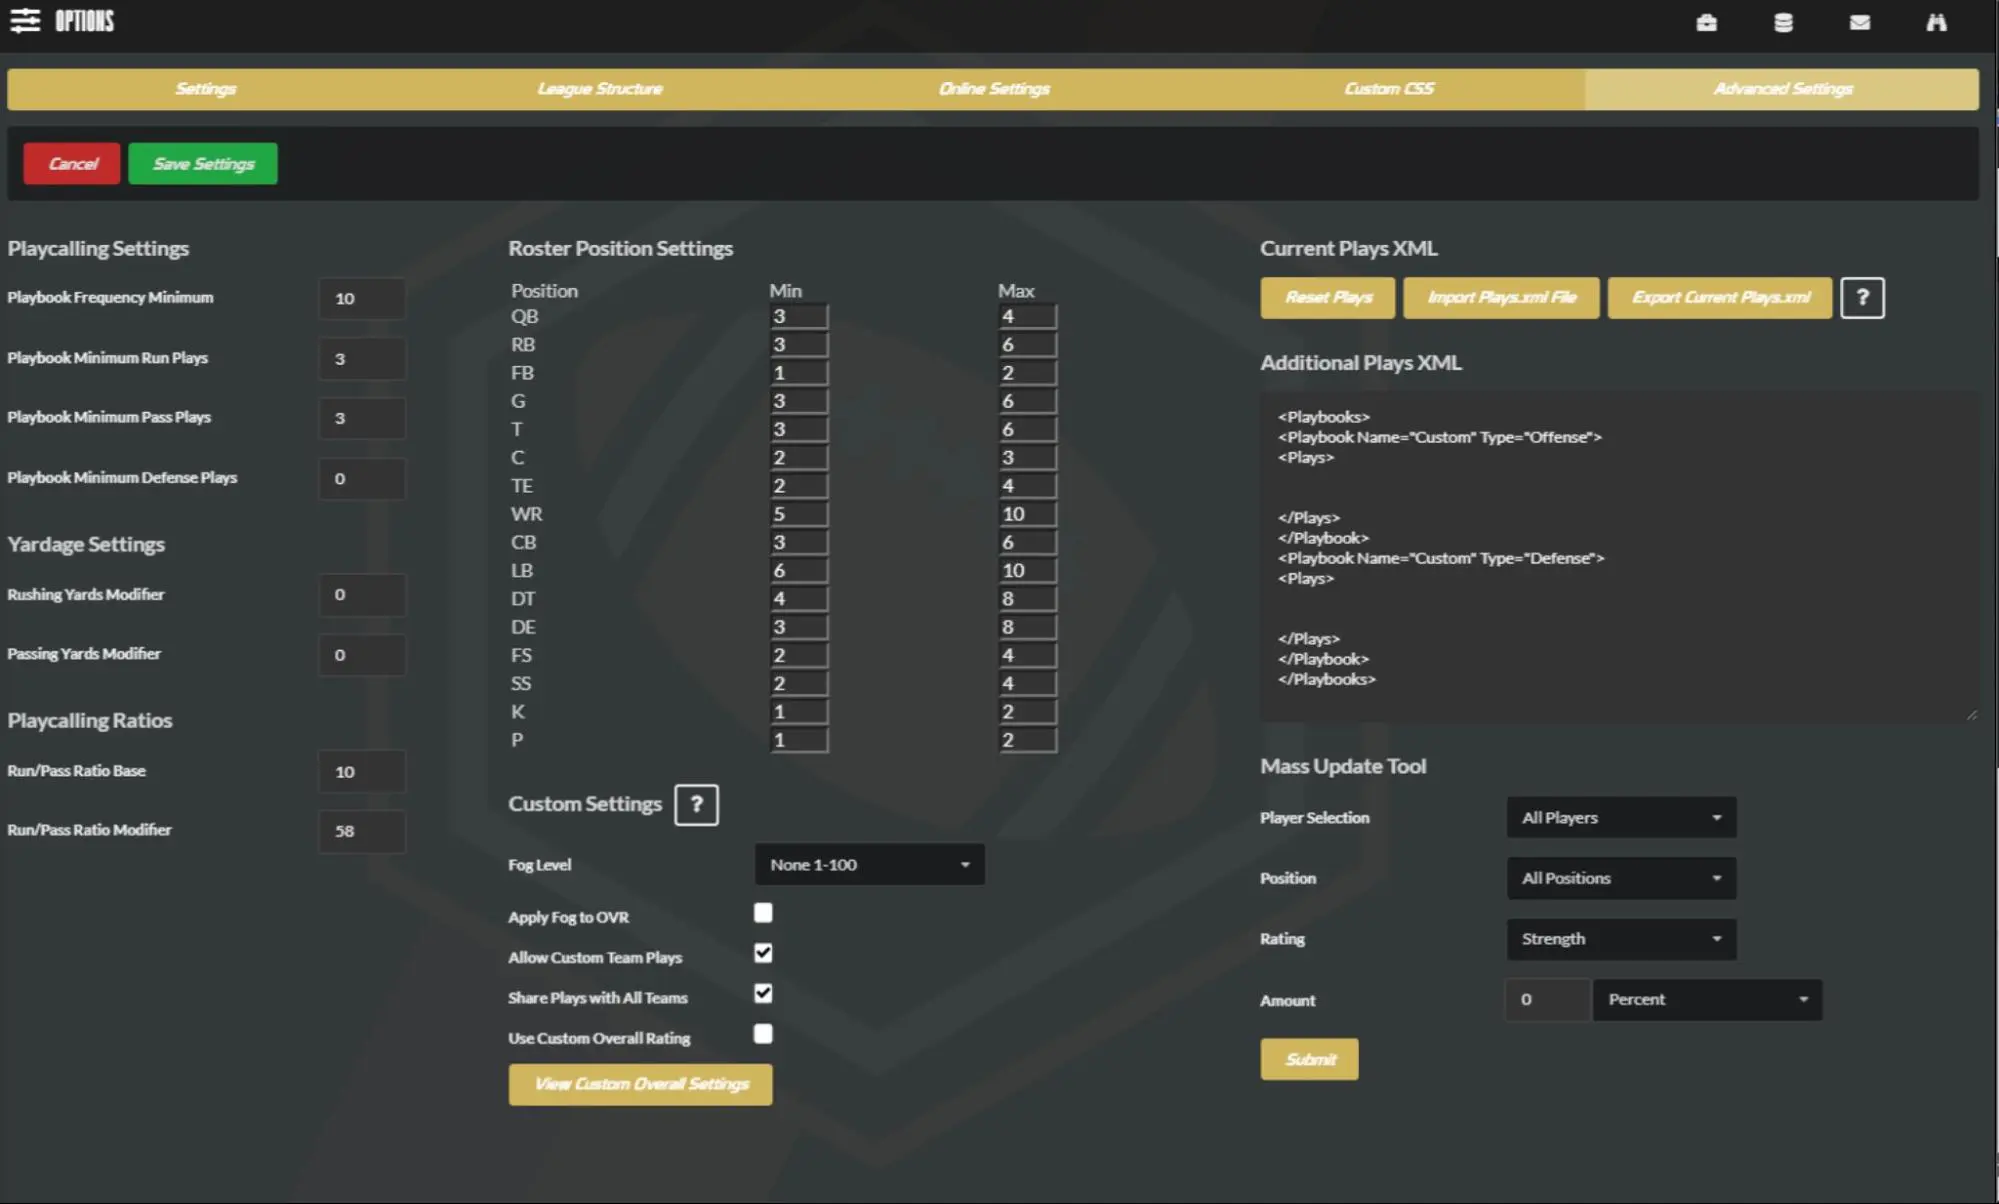
Task: Click the RB Max roster field
Action: (x=1027, y=345)
